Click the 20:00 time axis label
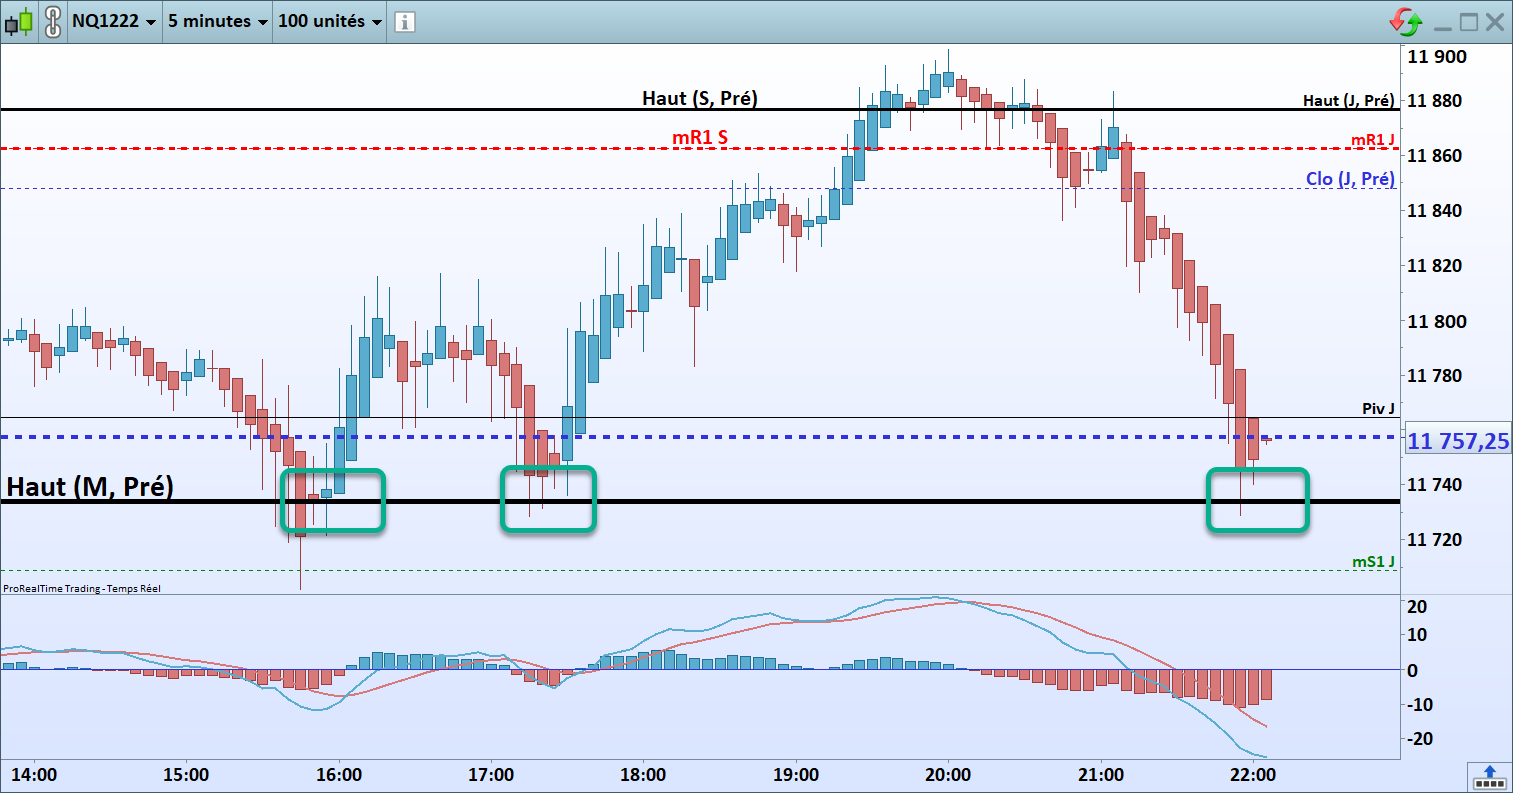The height and width of the screenshot is (793, 1513). (x=948, y=775)
